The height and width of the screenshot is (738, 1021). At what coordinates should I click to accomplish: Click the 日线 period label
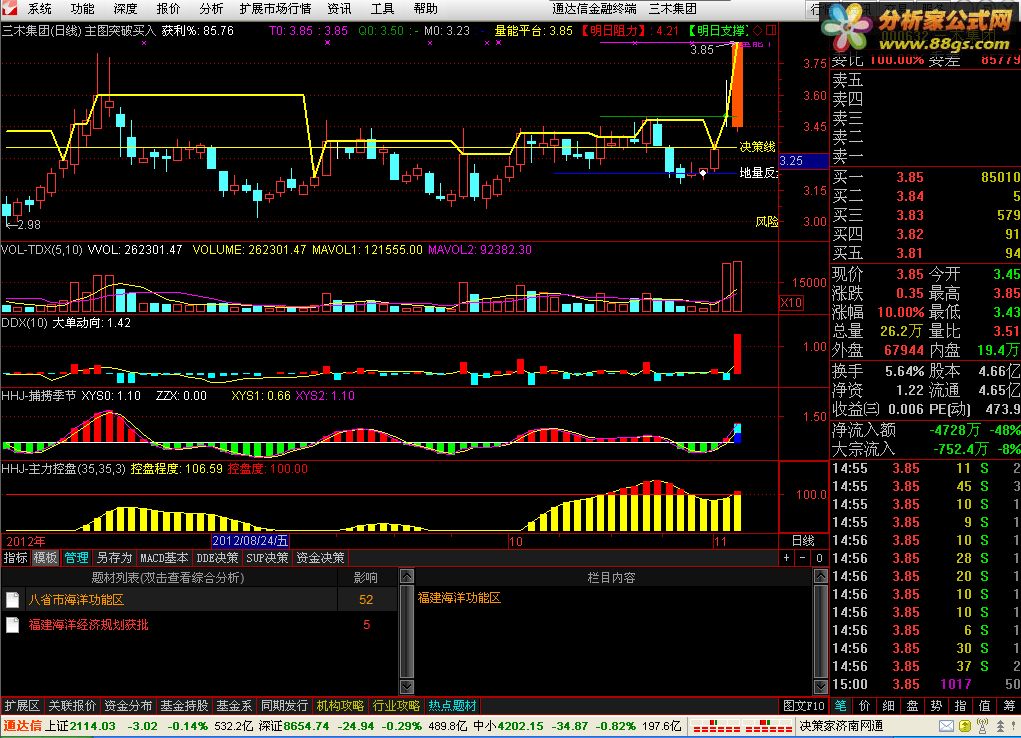803,541
